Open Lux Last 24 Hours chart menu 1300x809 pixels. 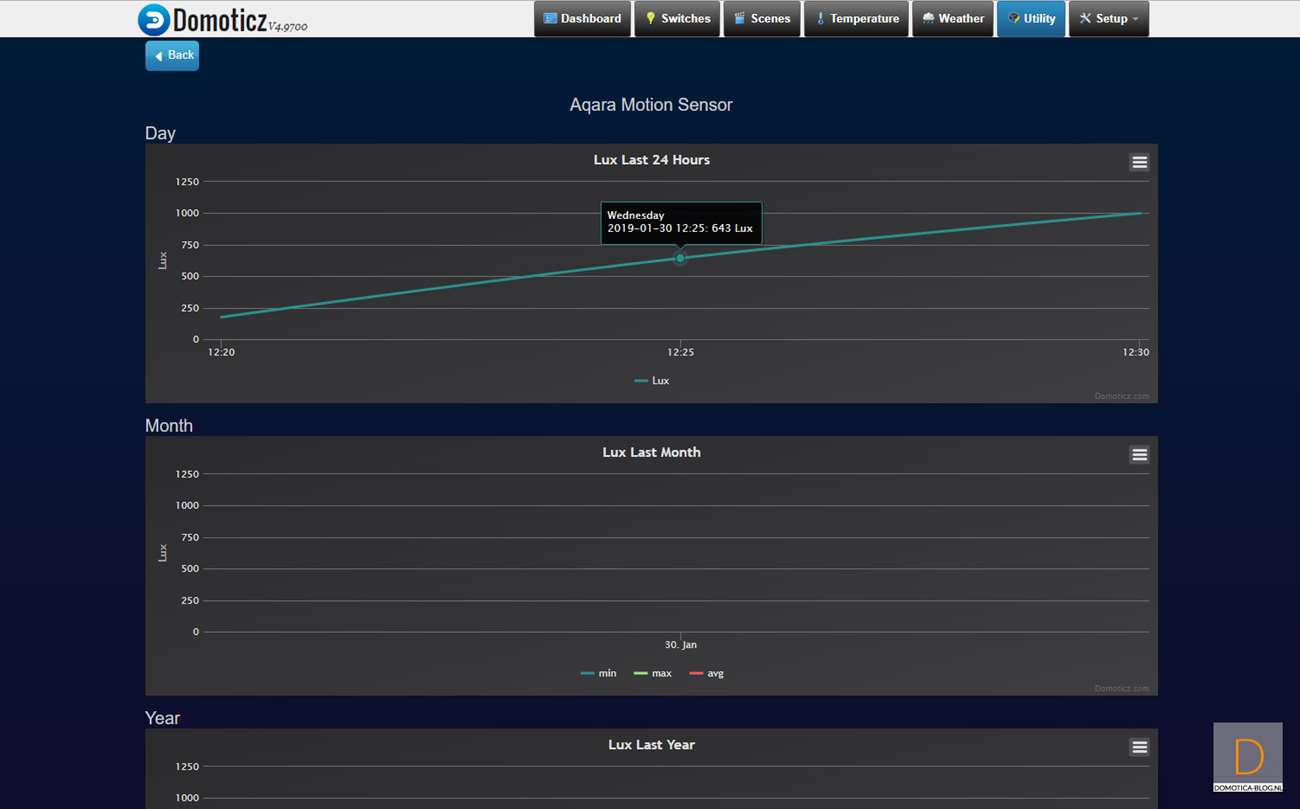1139,163
